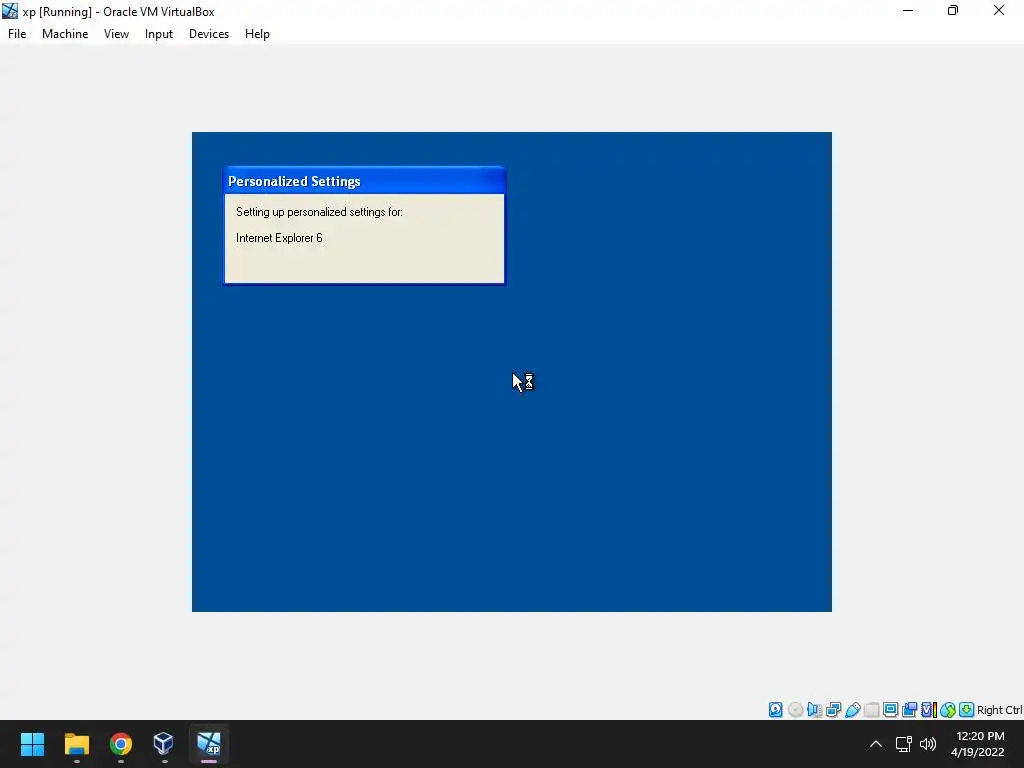Click the shared folders status icon
The width and height of the screenshot is (1024, 768).
pyautogui.click(x=871, y=710)
